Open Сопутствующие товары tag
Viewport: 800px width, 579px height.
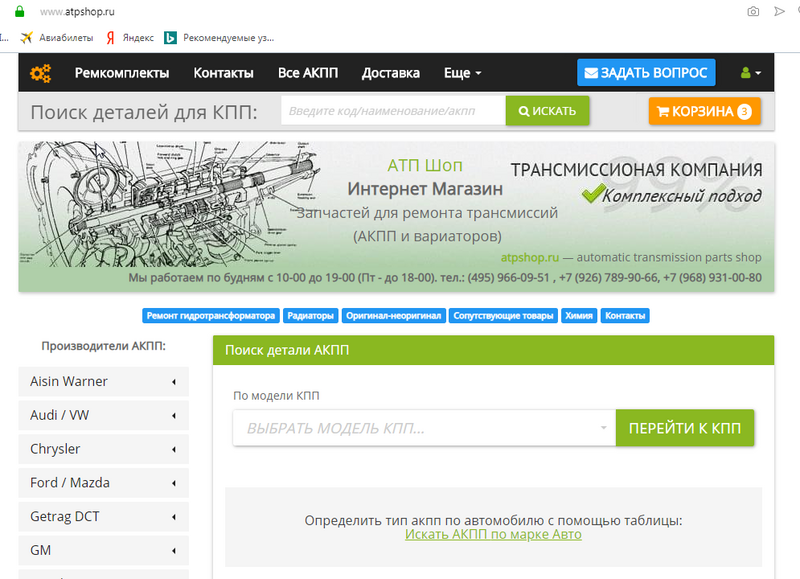(x=504, y=316)
